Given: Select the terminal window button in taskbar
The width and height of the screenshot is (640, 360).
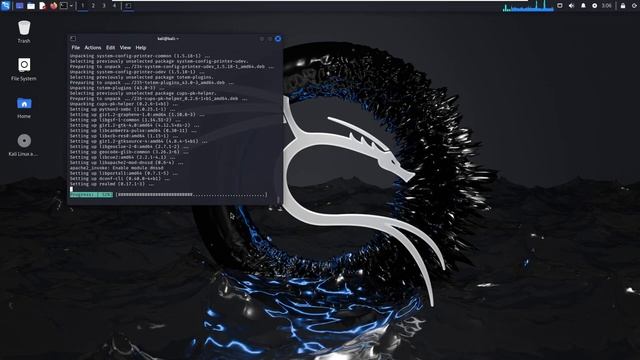Looking at the screenshot, I should click(128, 6).
